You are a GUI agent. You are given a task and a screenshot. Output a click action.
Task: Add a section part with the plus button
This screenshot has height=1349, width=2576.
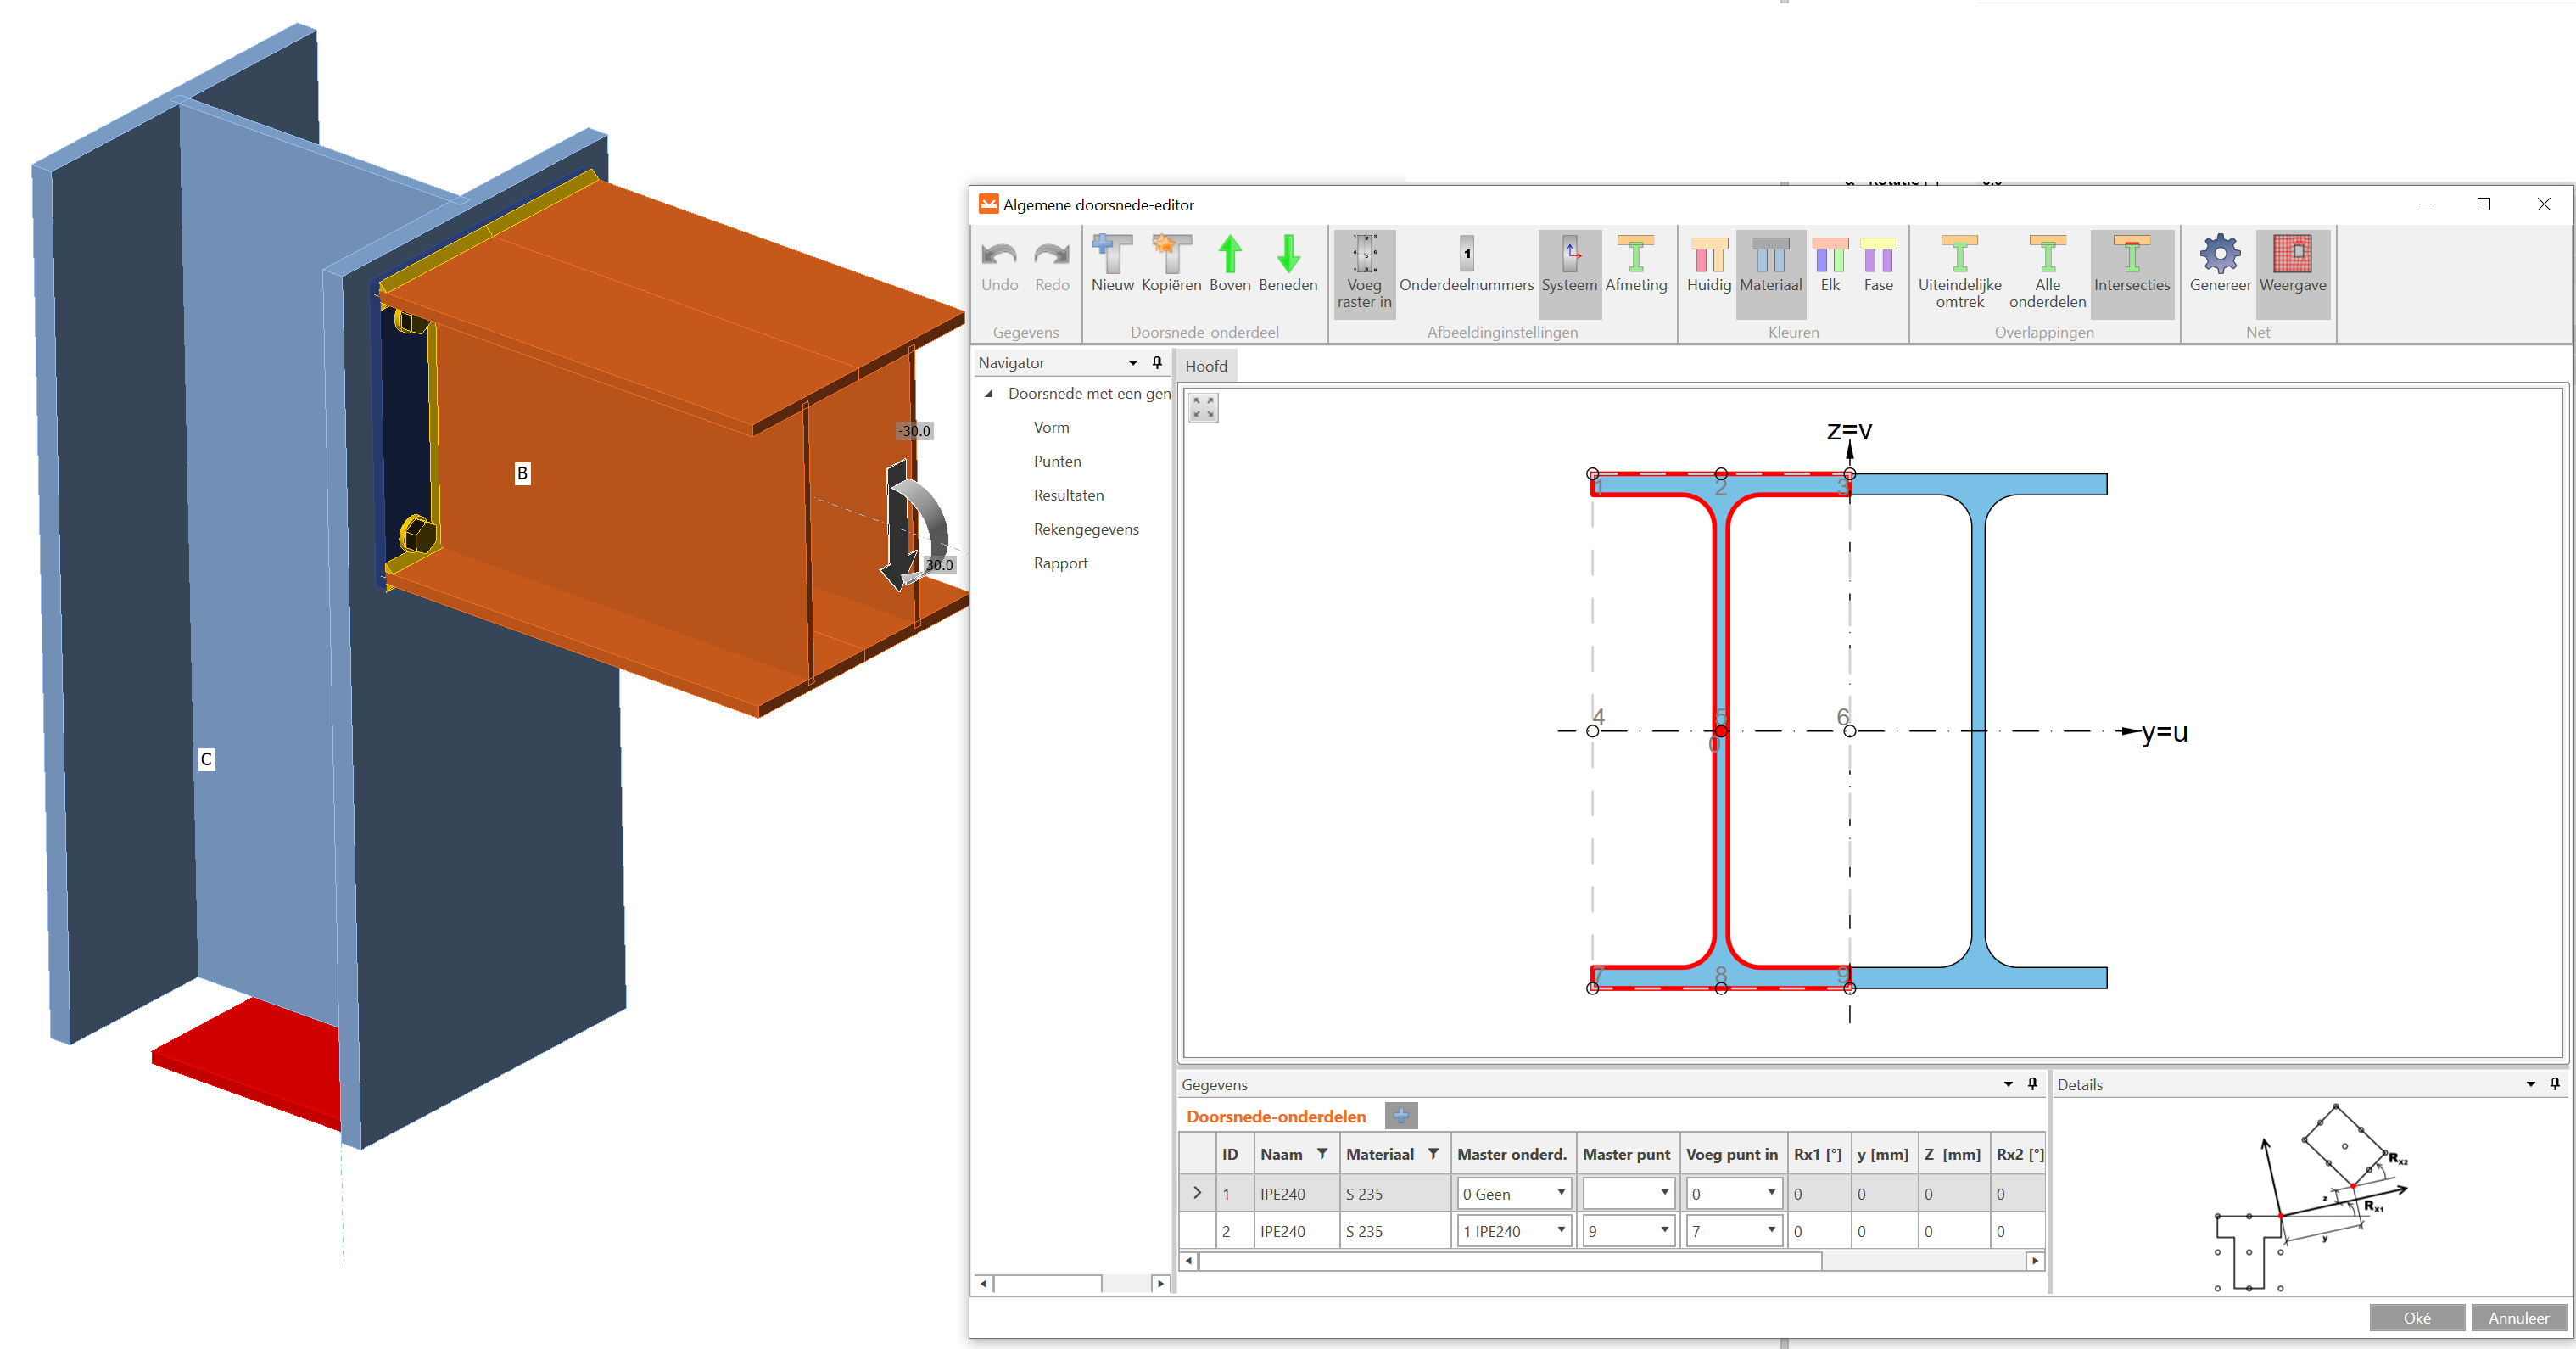click(1401, 1115)
